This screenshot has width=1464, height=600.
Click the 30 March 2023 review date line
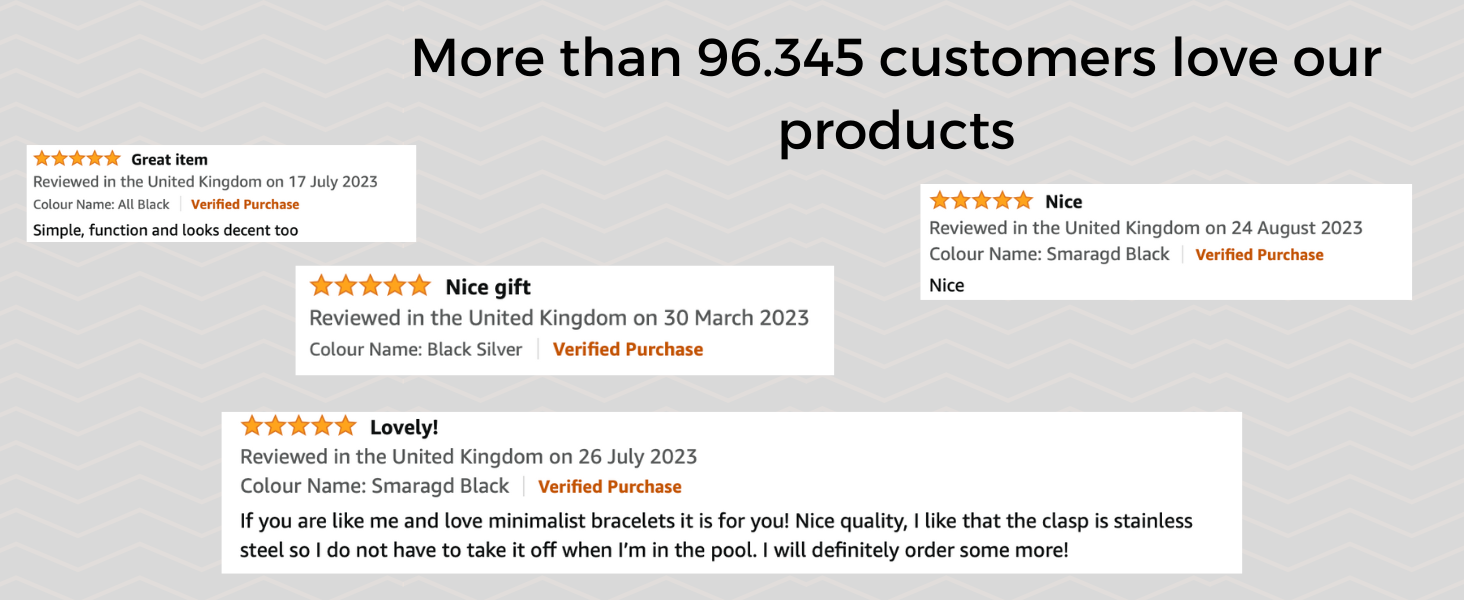coord(558,318)
